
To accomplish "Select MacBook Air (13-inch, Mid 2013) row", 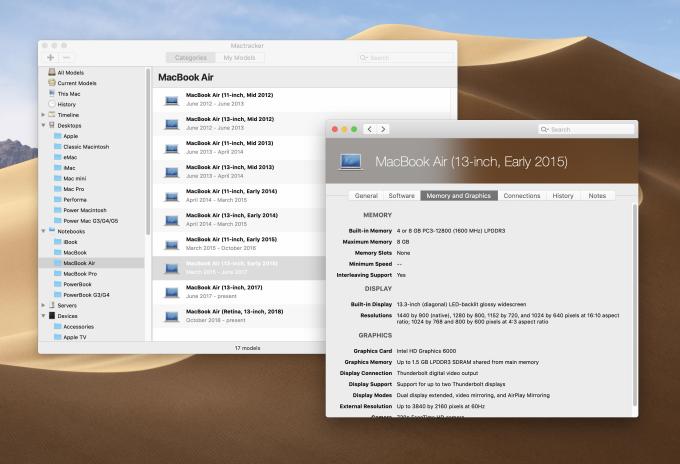I will (239, 171).
